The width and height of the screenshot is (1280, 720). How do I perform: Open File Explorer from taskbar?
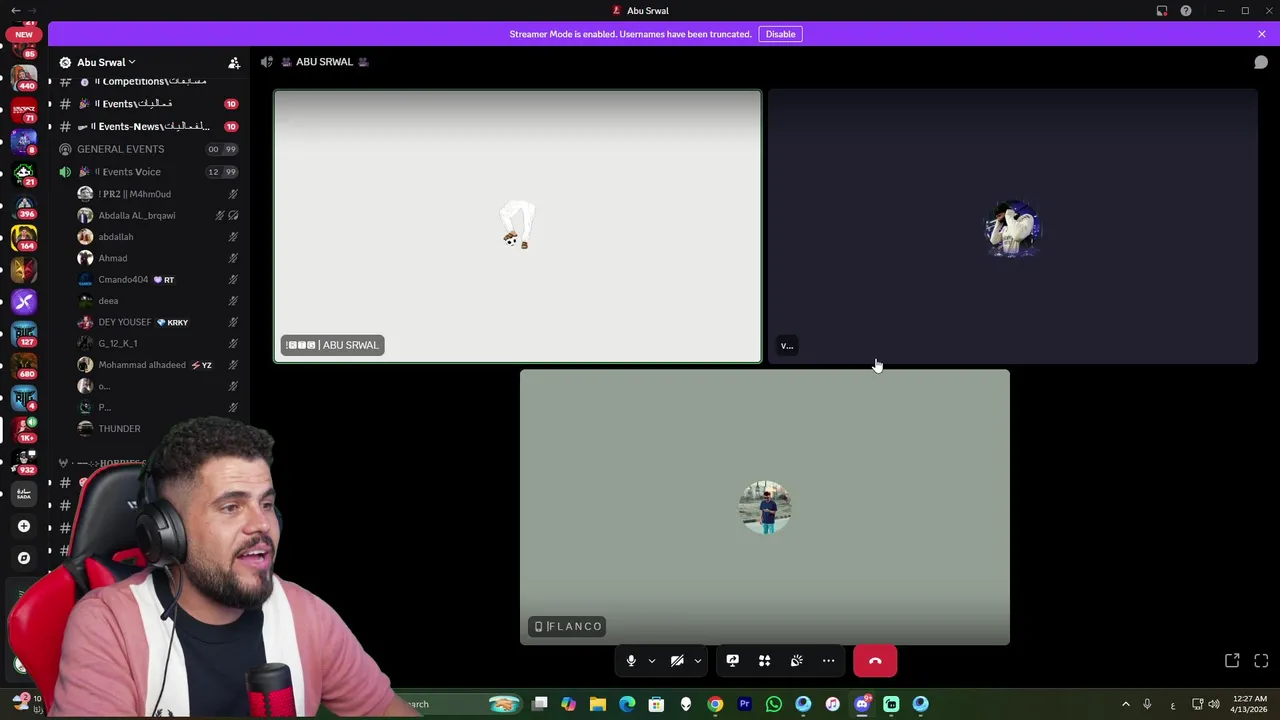pyautogui.click(x=598, y=704)
